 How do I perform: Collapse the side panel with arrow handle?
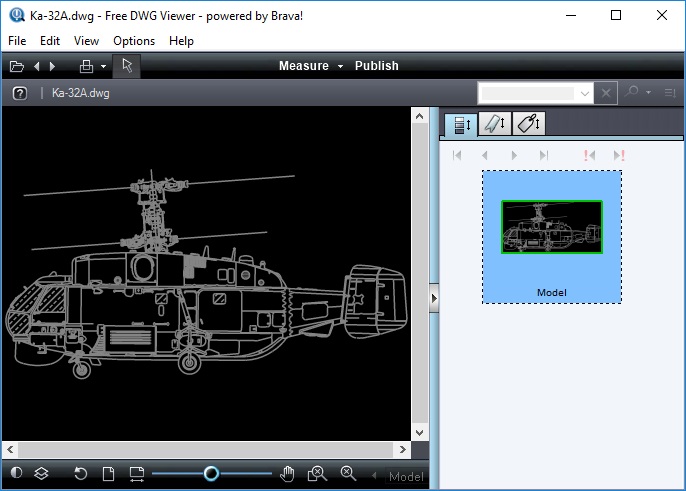point(434,298)
